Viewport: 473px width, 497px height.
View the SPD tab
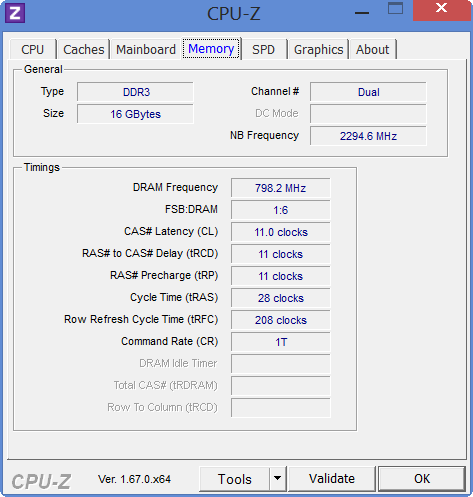[x=263, y=50]
